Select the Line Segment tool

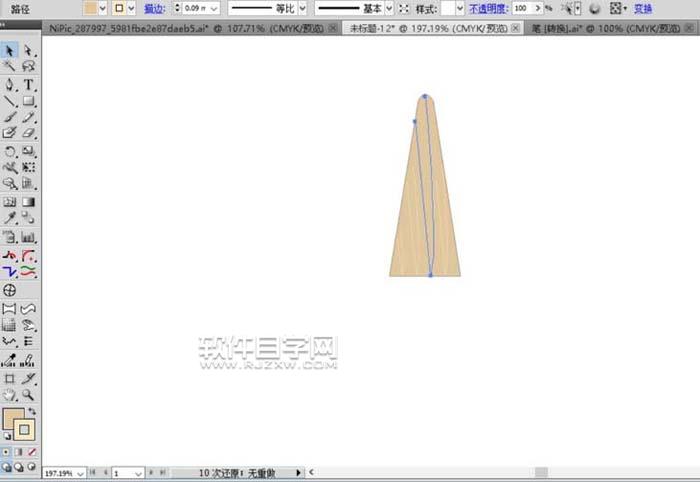coord(9,101)
